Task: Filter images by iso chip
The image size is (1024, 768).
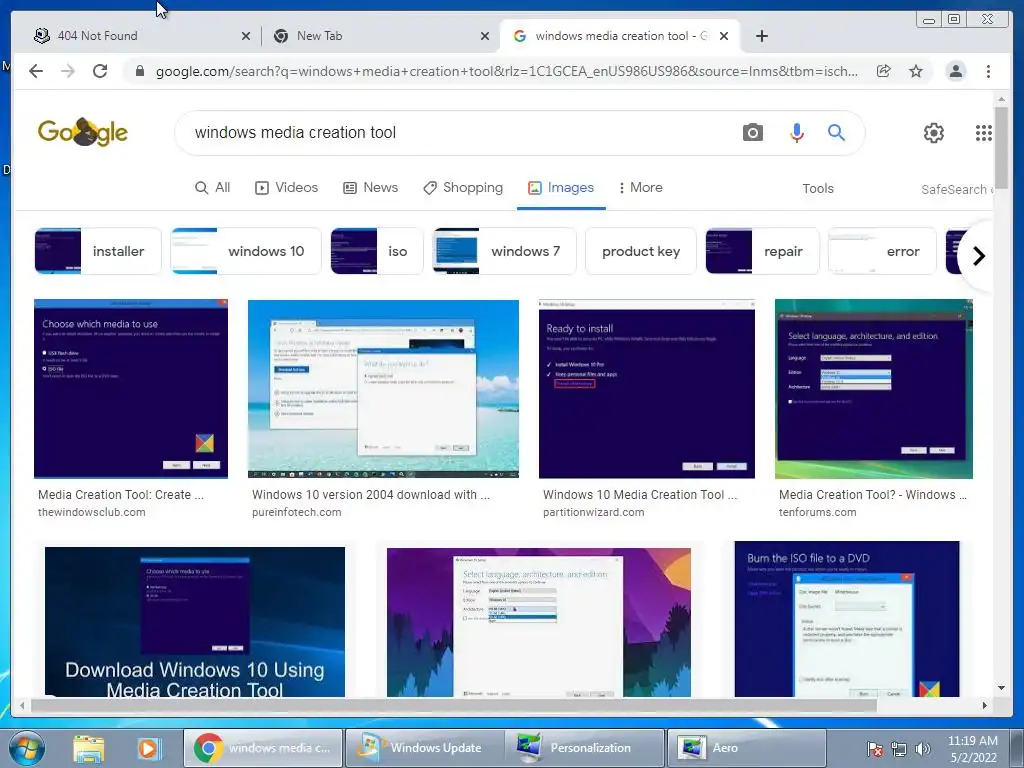Action: click(x=377, y=251)
